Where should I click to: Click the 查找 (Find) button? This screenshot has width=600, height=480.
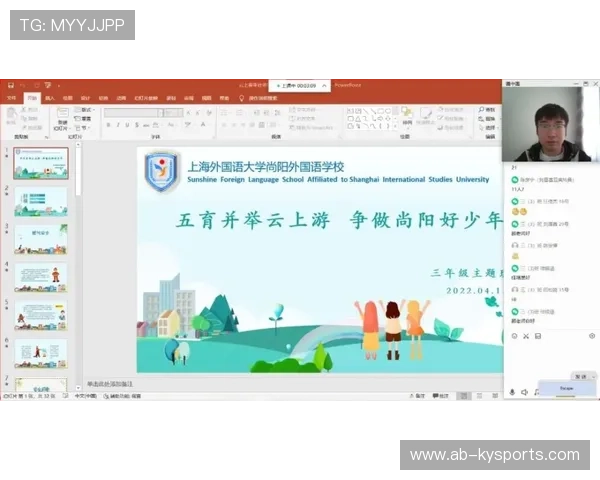(x=487, y=110)
